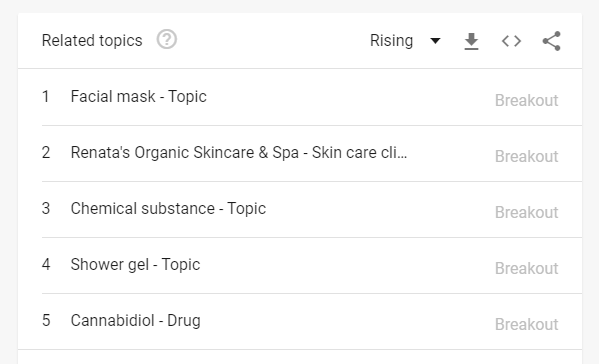
Task: Open Facial mask topic
Action: [138, 97]
